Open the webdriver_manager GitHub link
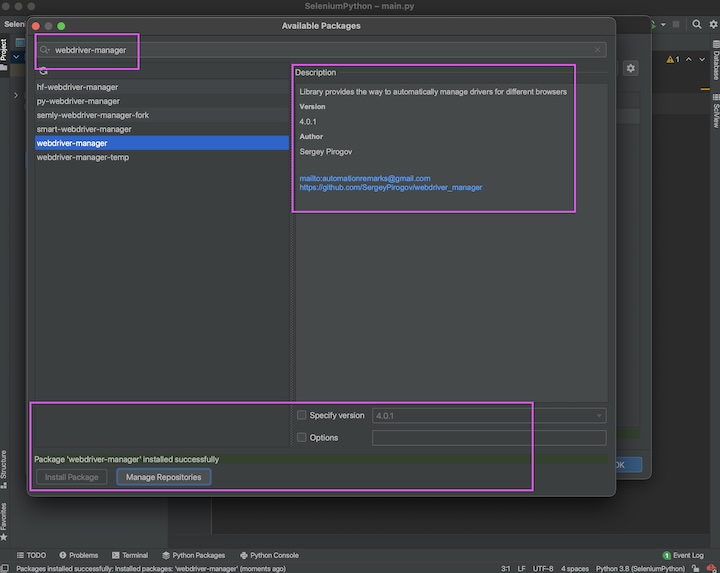This screenshot has height=573, width=720. coord(391,187)
